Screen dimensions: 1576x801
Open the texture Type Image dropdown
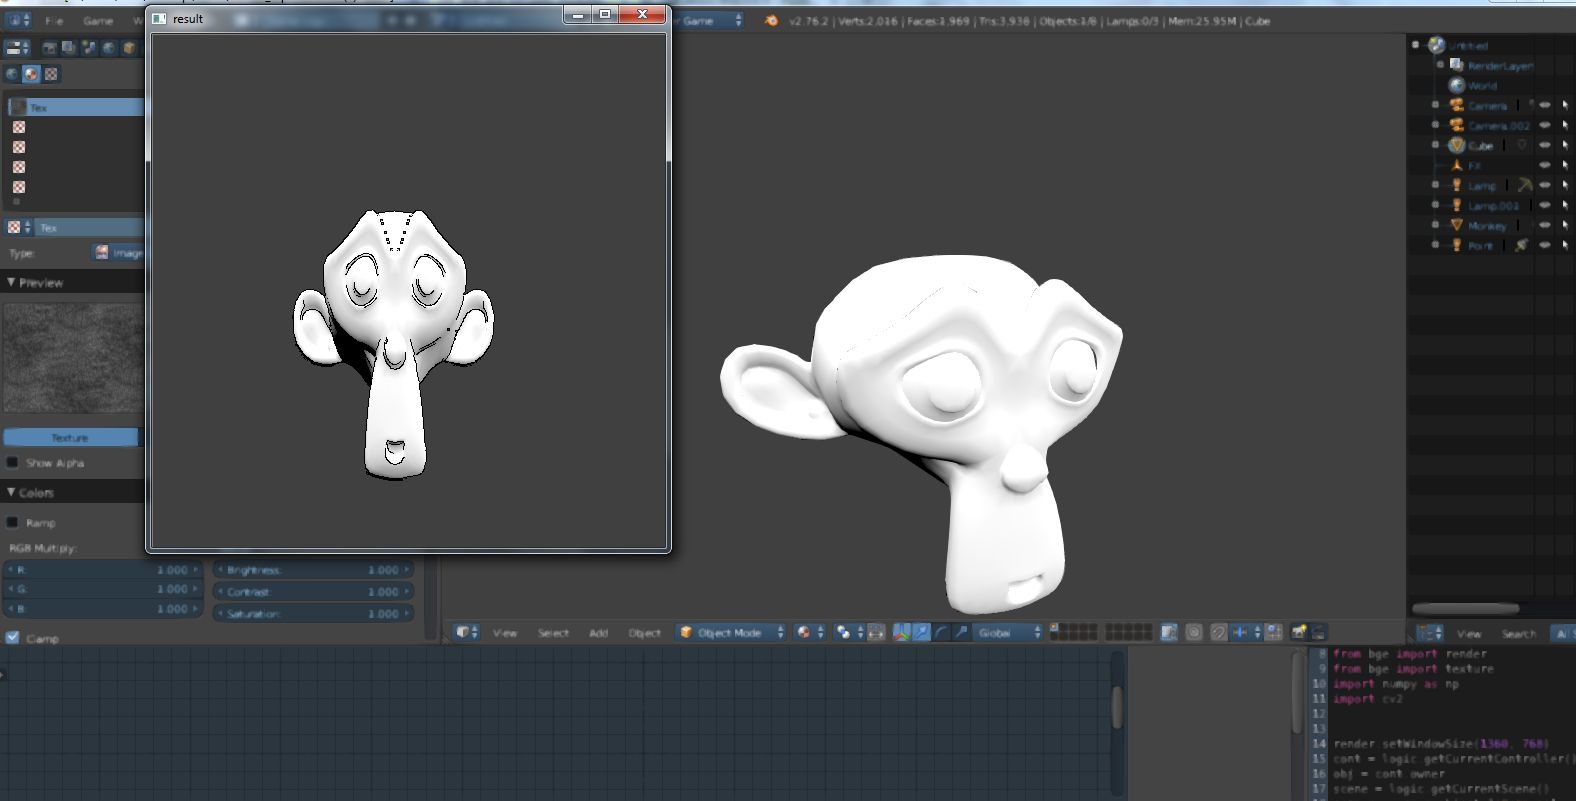119,253
